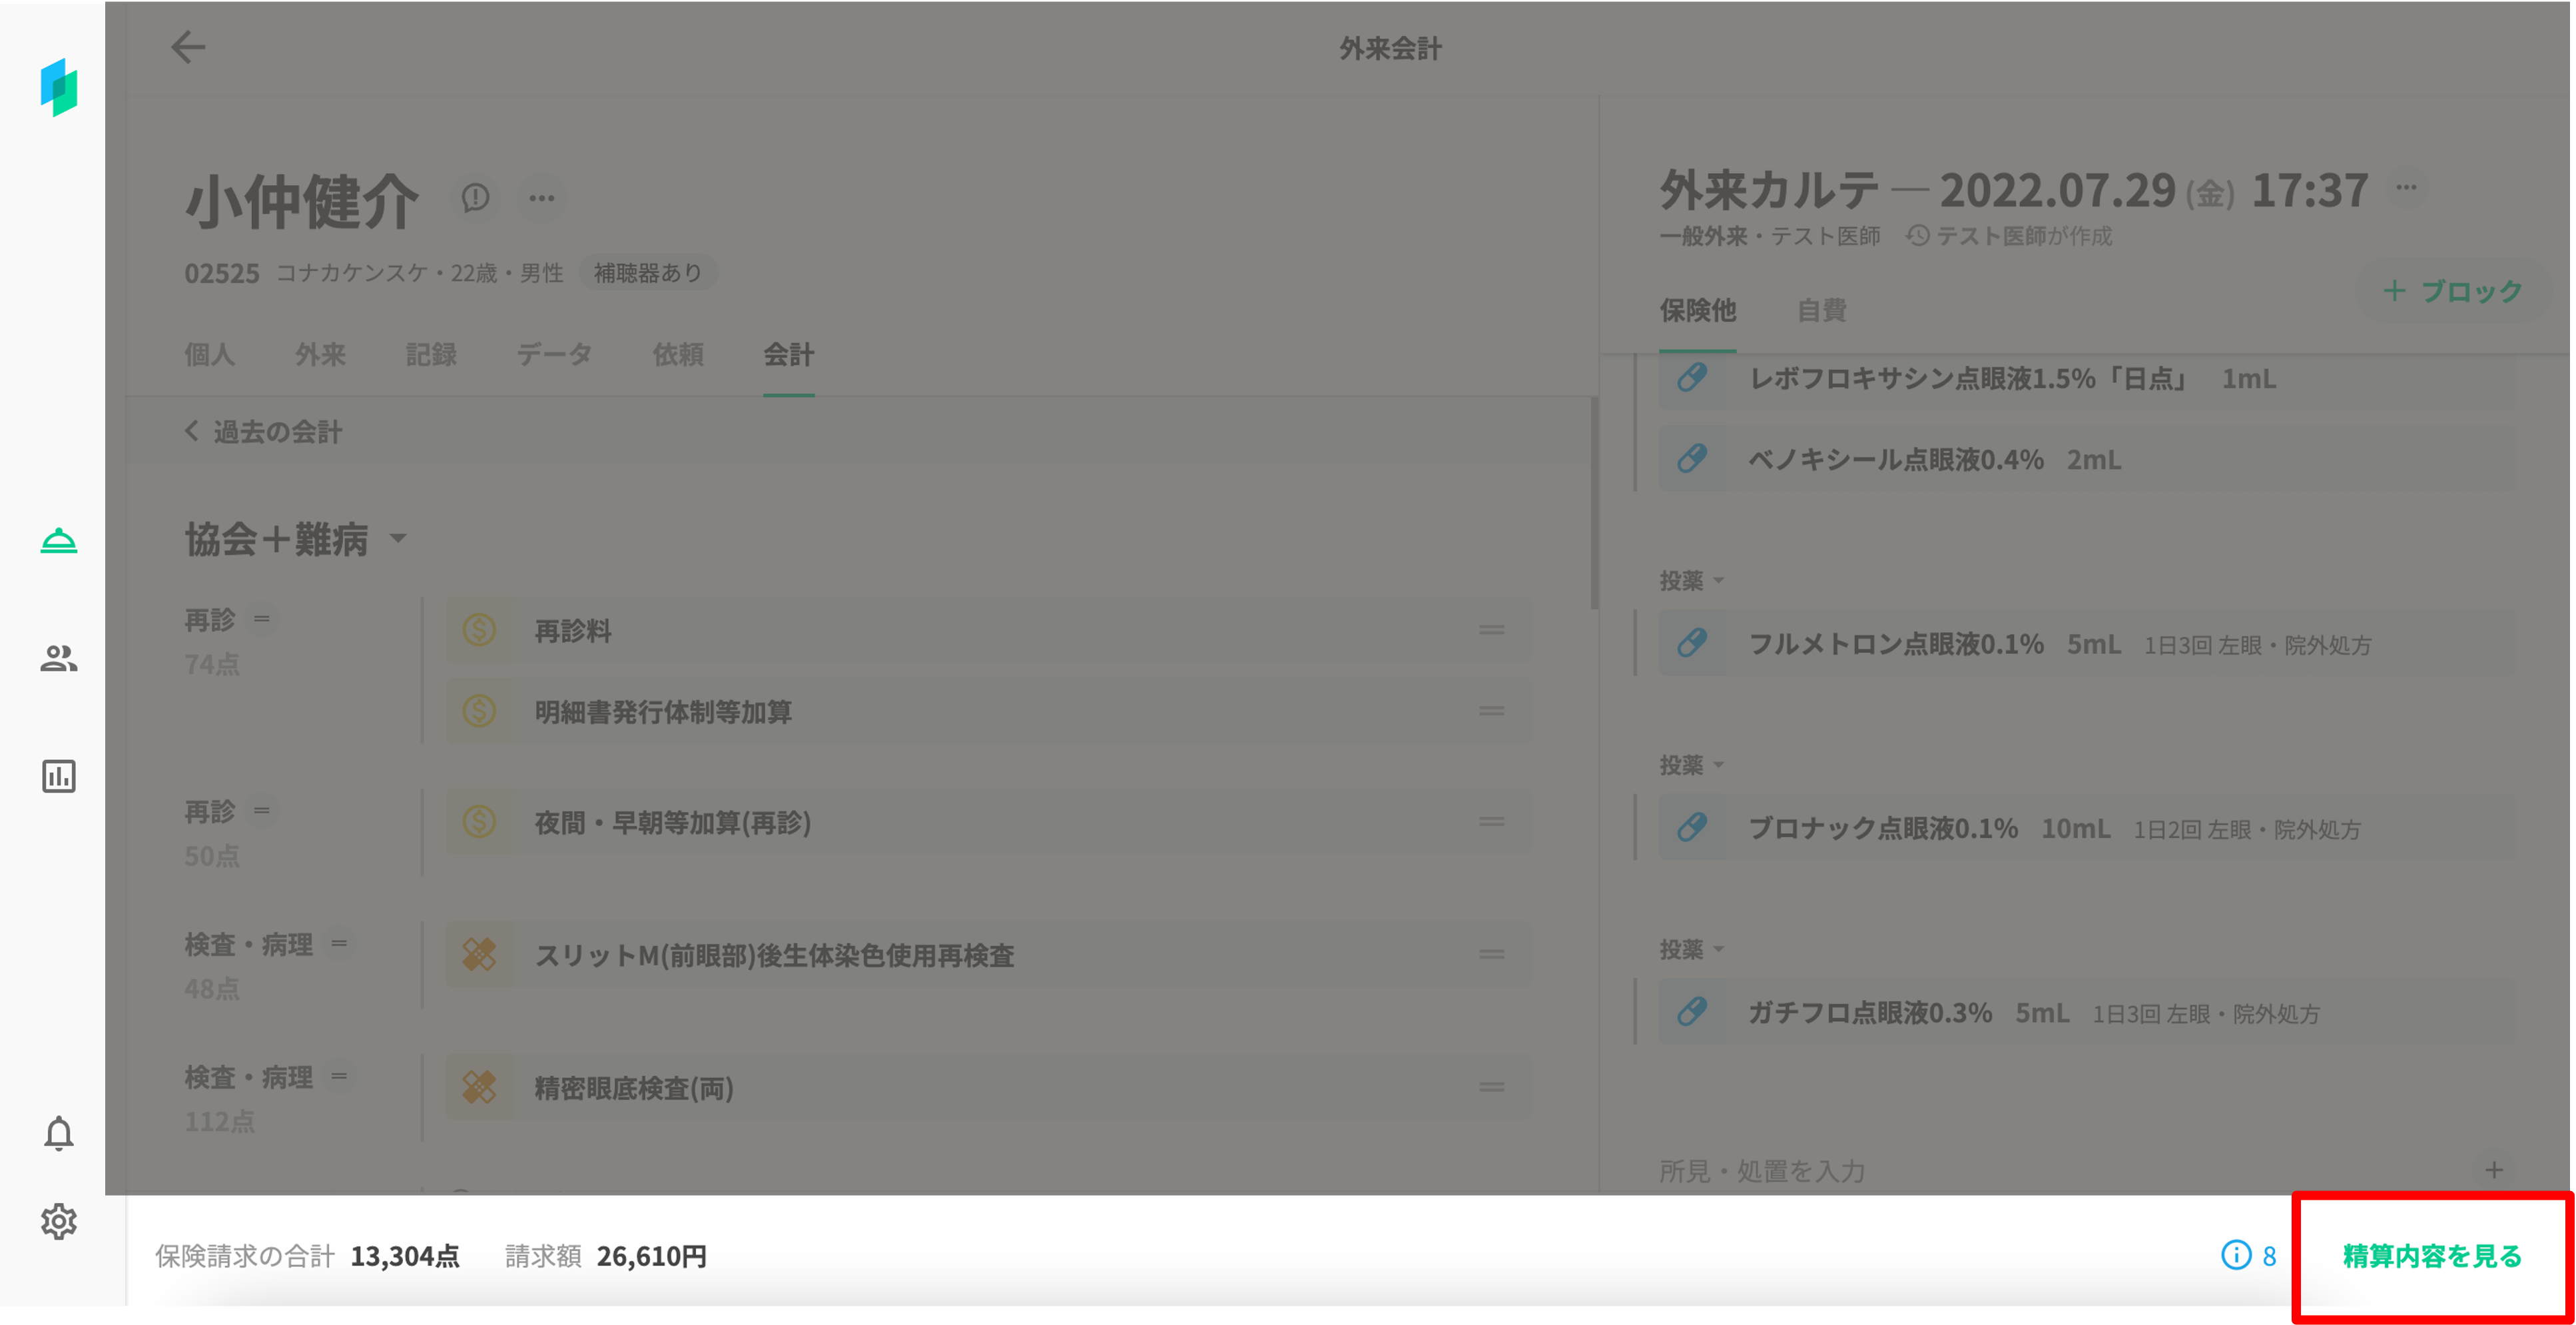Expand the 協会＋難病 insurance dropdown
The width and height of the screenshot is (2576, 1325).
pyautogui.click(x=398, y=539)
